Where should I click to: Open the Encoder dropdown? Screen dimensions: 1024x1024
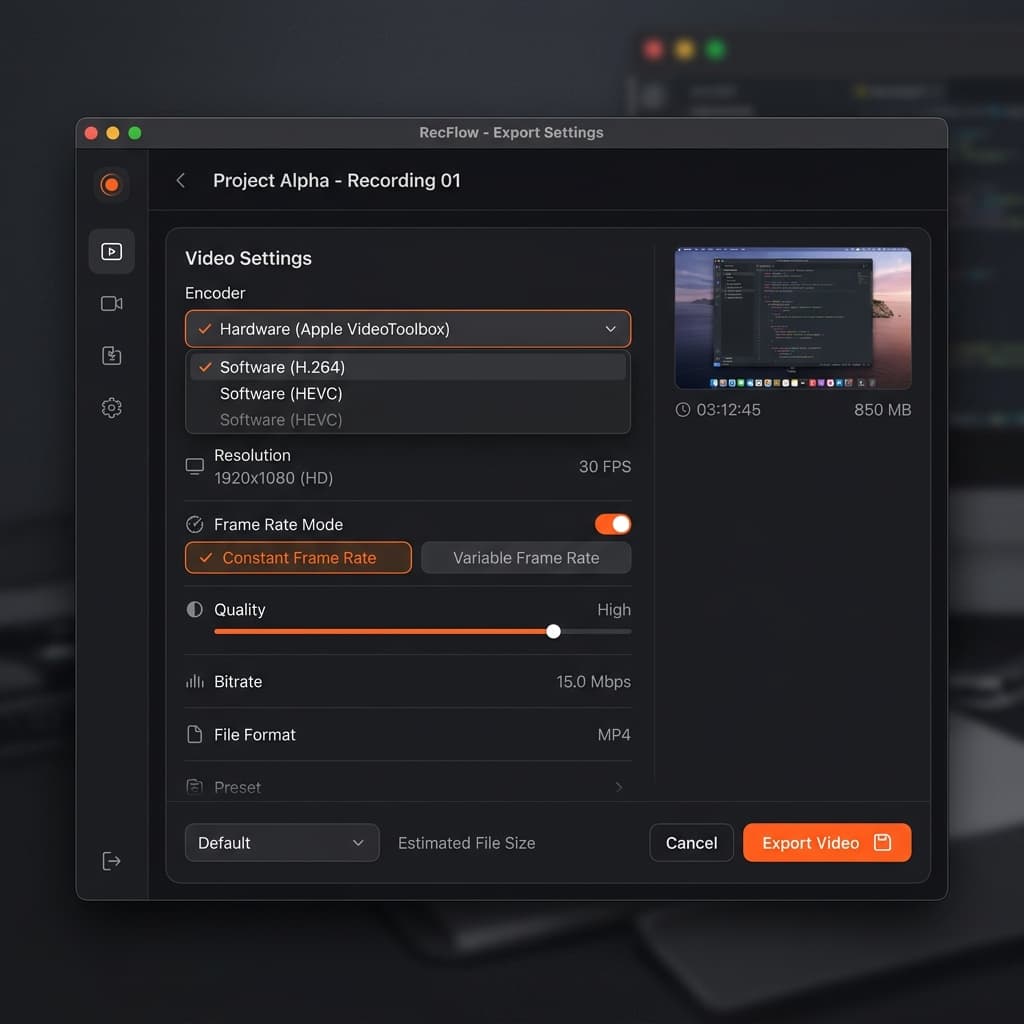click(x=407, y=328)
